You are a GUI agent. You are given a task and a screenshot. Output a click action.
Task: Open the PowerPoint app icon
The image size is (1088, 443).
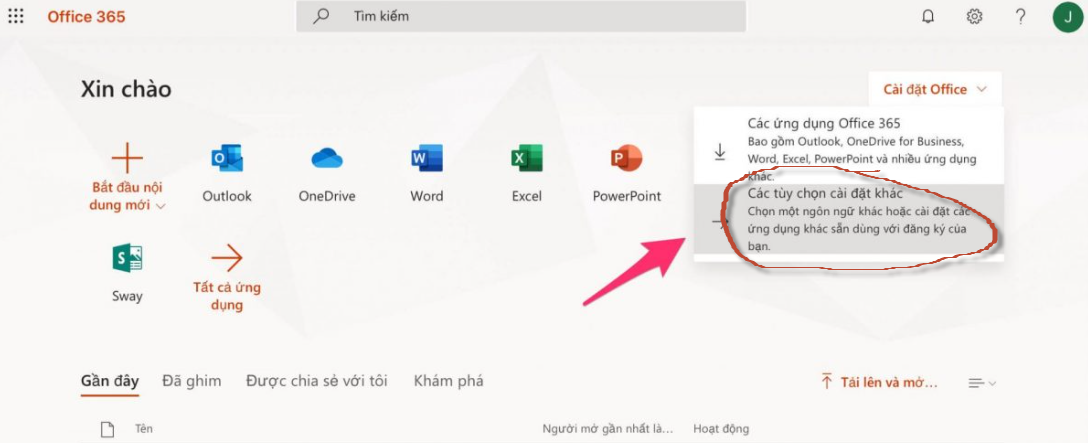(x=627, y=158)
